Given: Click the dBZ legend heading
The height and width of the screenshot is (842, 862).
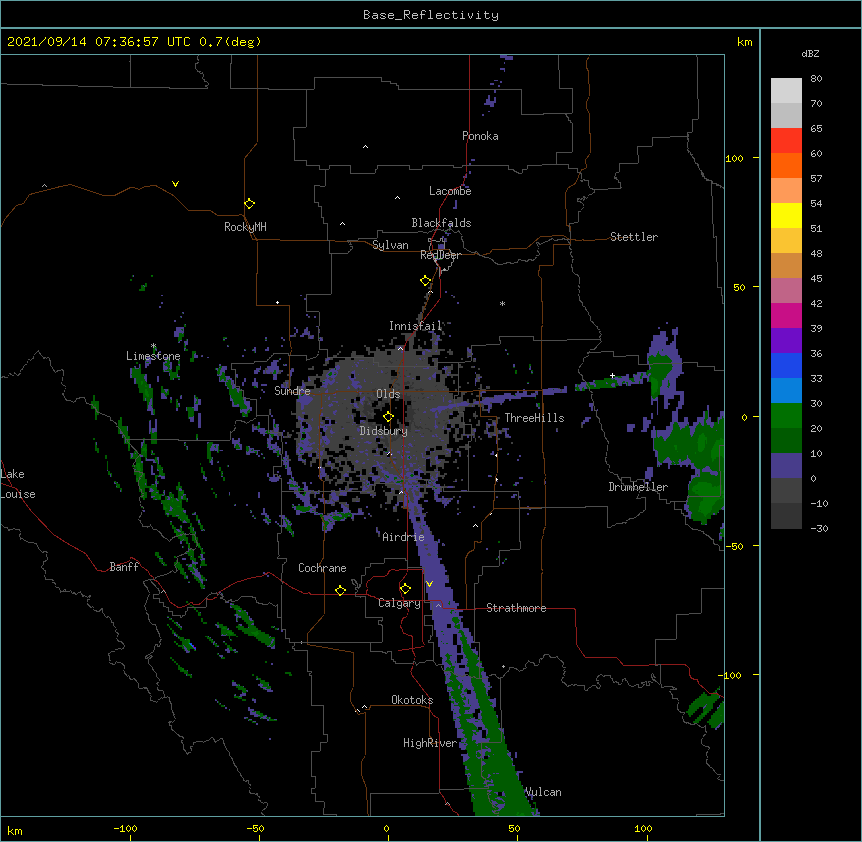Looking at the screenshot, I should pyautogui.click(x=810, y=54).
